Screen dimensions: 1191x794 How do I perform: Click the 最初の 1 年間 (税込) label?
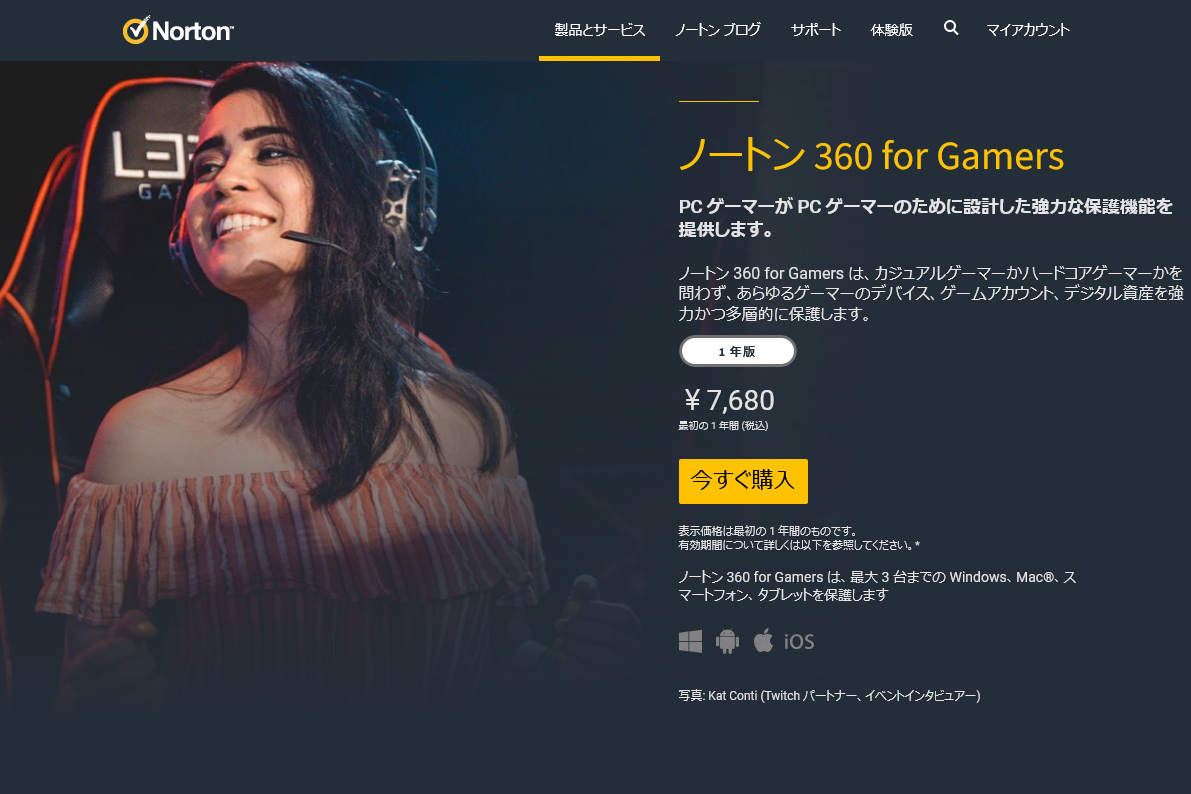pos(723,425)
